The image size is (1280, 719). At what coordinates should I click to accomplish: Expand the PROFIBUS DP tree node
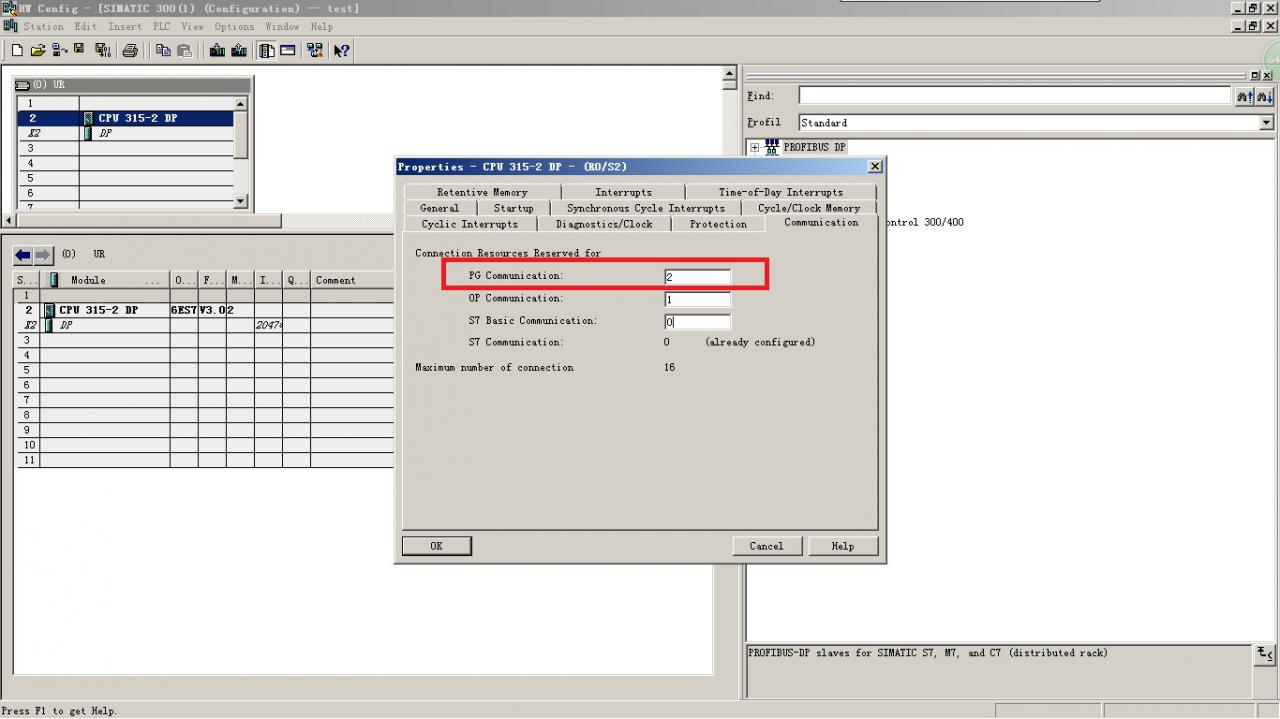point(755,148)
